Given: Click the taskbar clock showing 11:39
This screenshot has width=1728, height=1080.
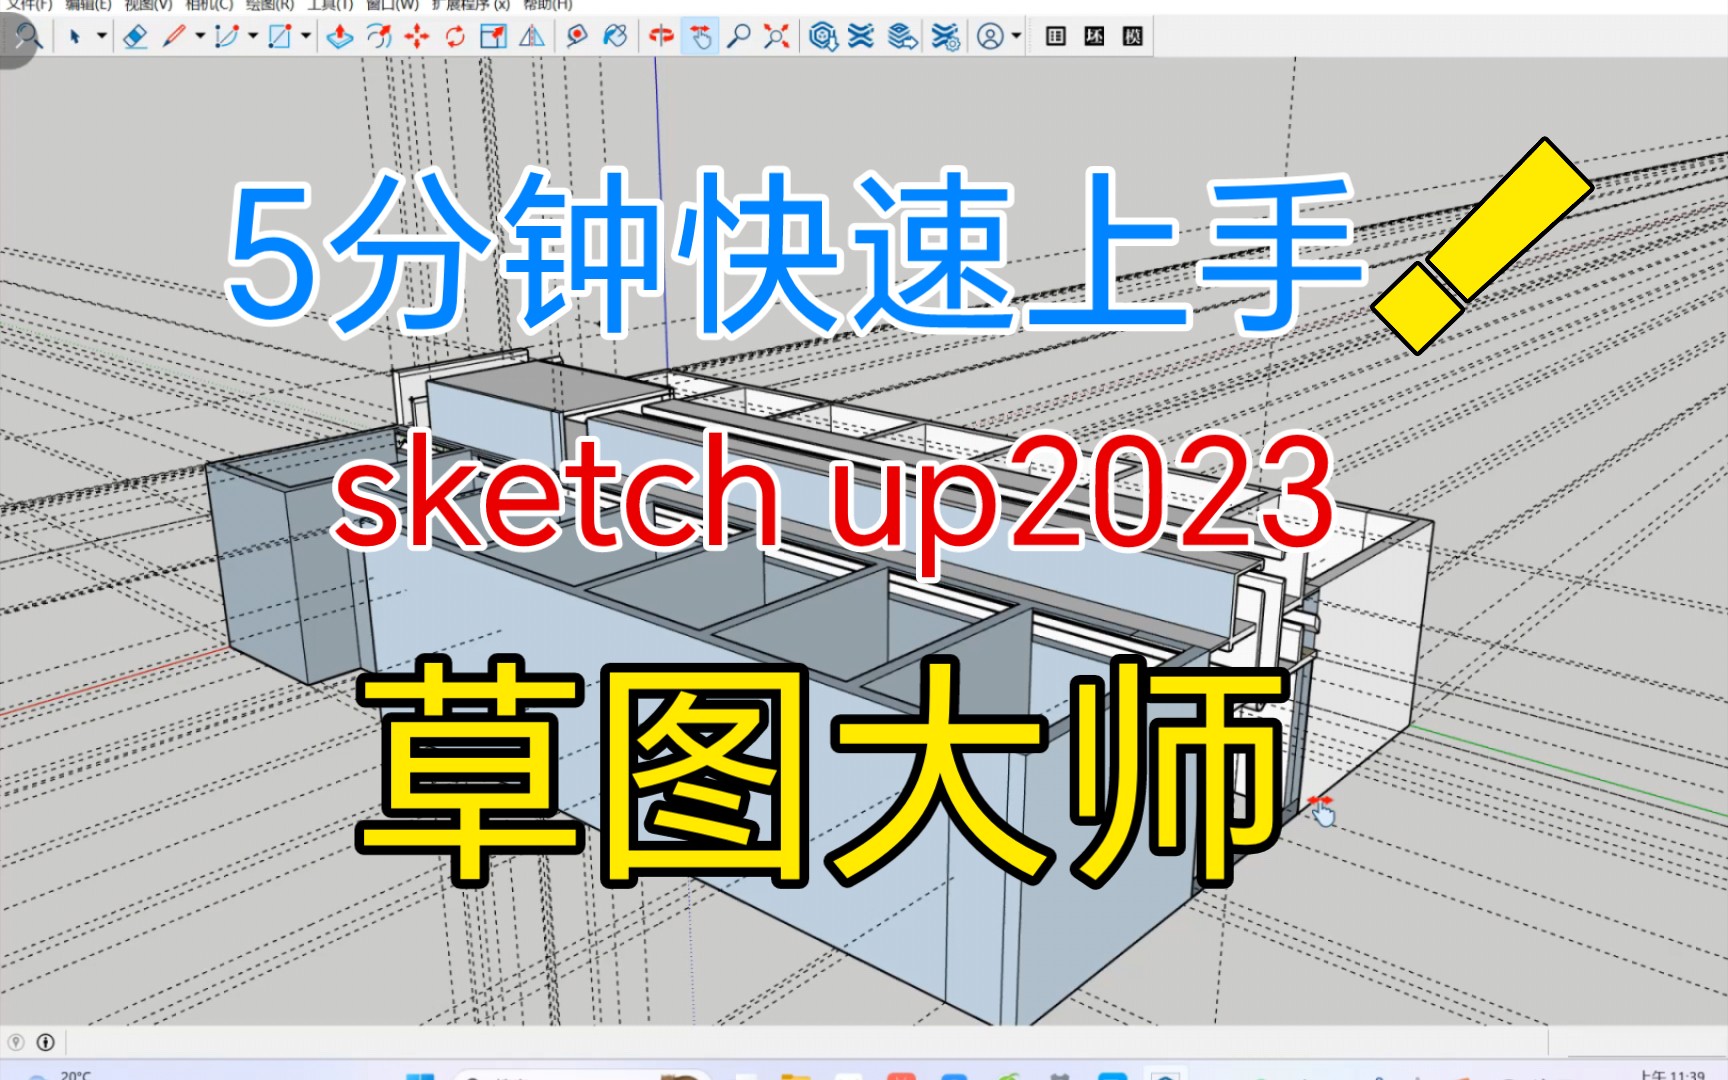Looking at the screenshot, I should pyautogui.click(x=1671, y=1075).
